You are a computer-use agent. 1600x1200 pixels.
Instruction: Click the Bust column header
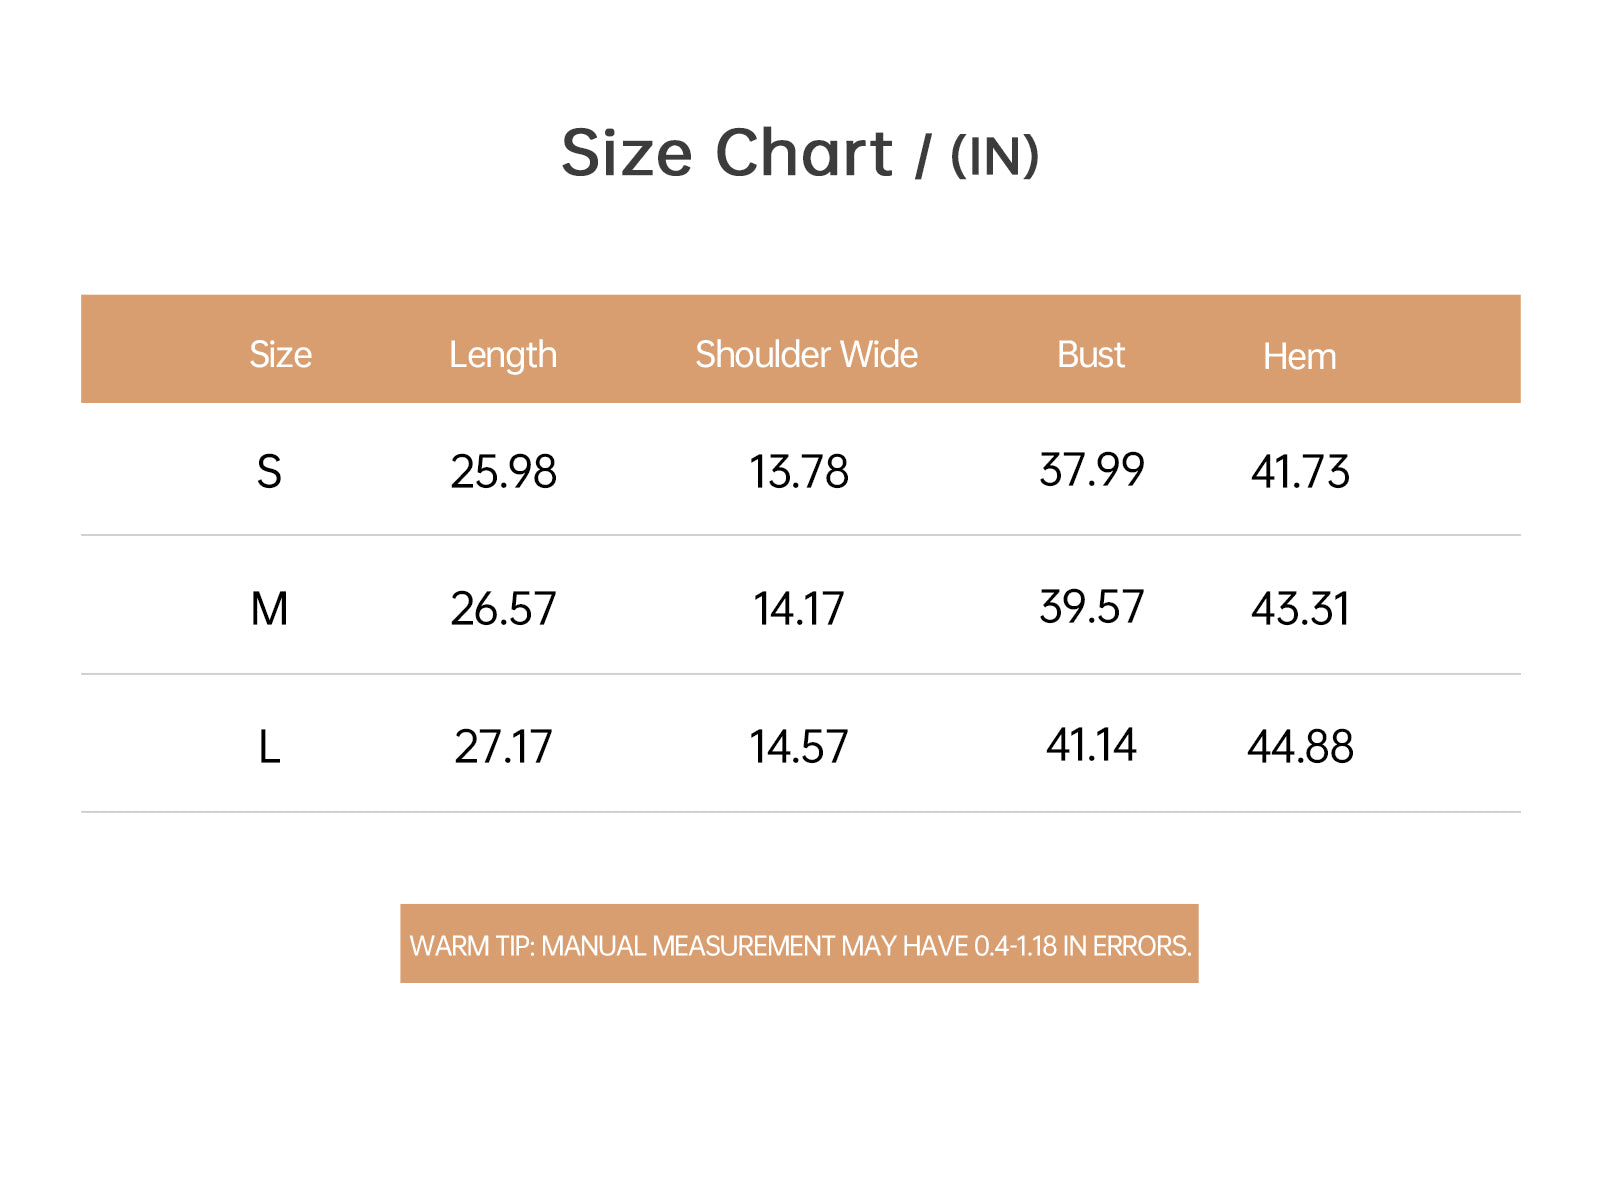click(x=1091, y=354)
